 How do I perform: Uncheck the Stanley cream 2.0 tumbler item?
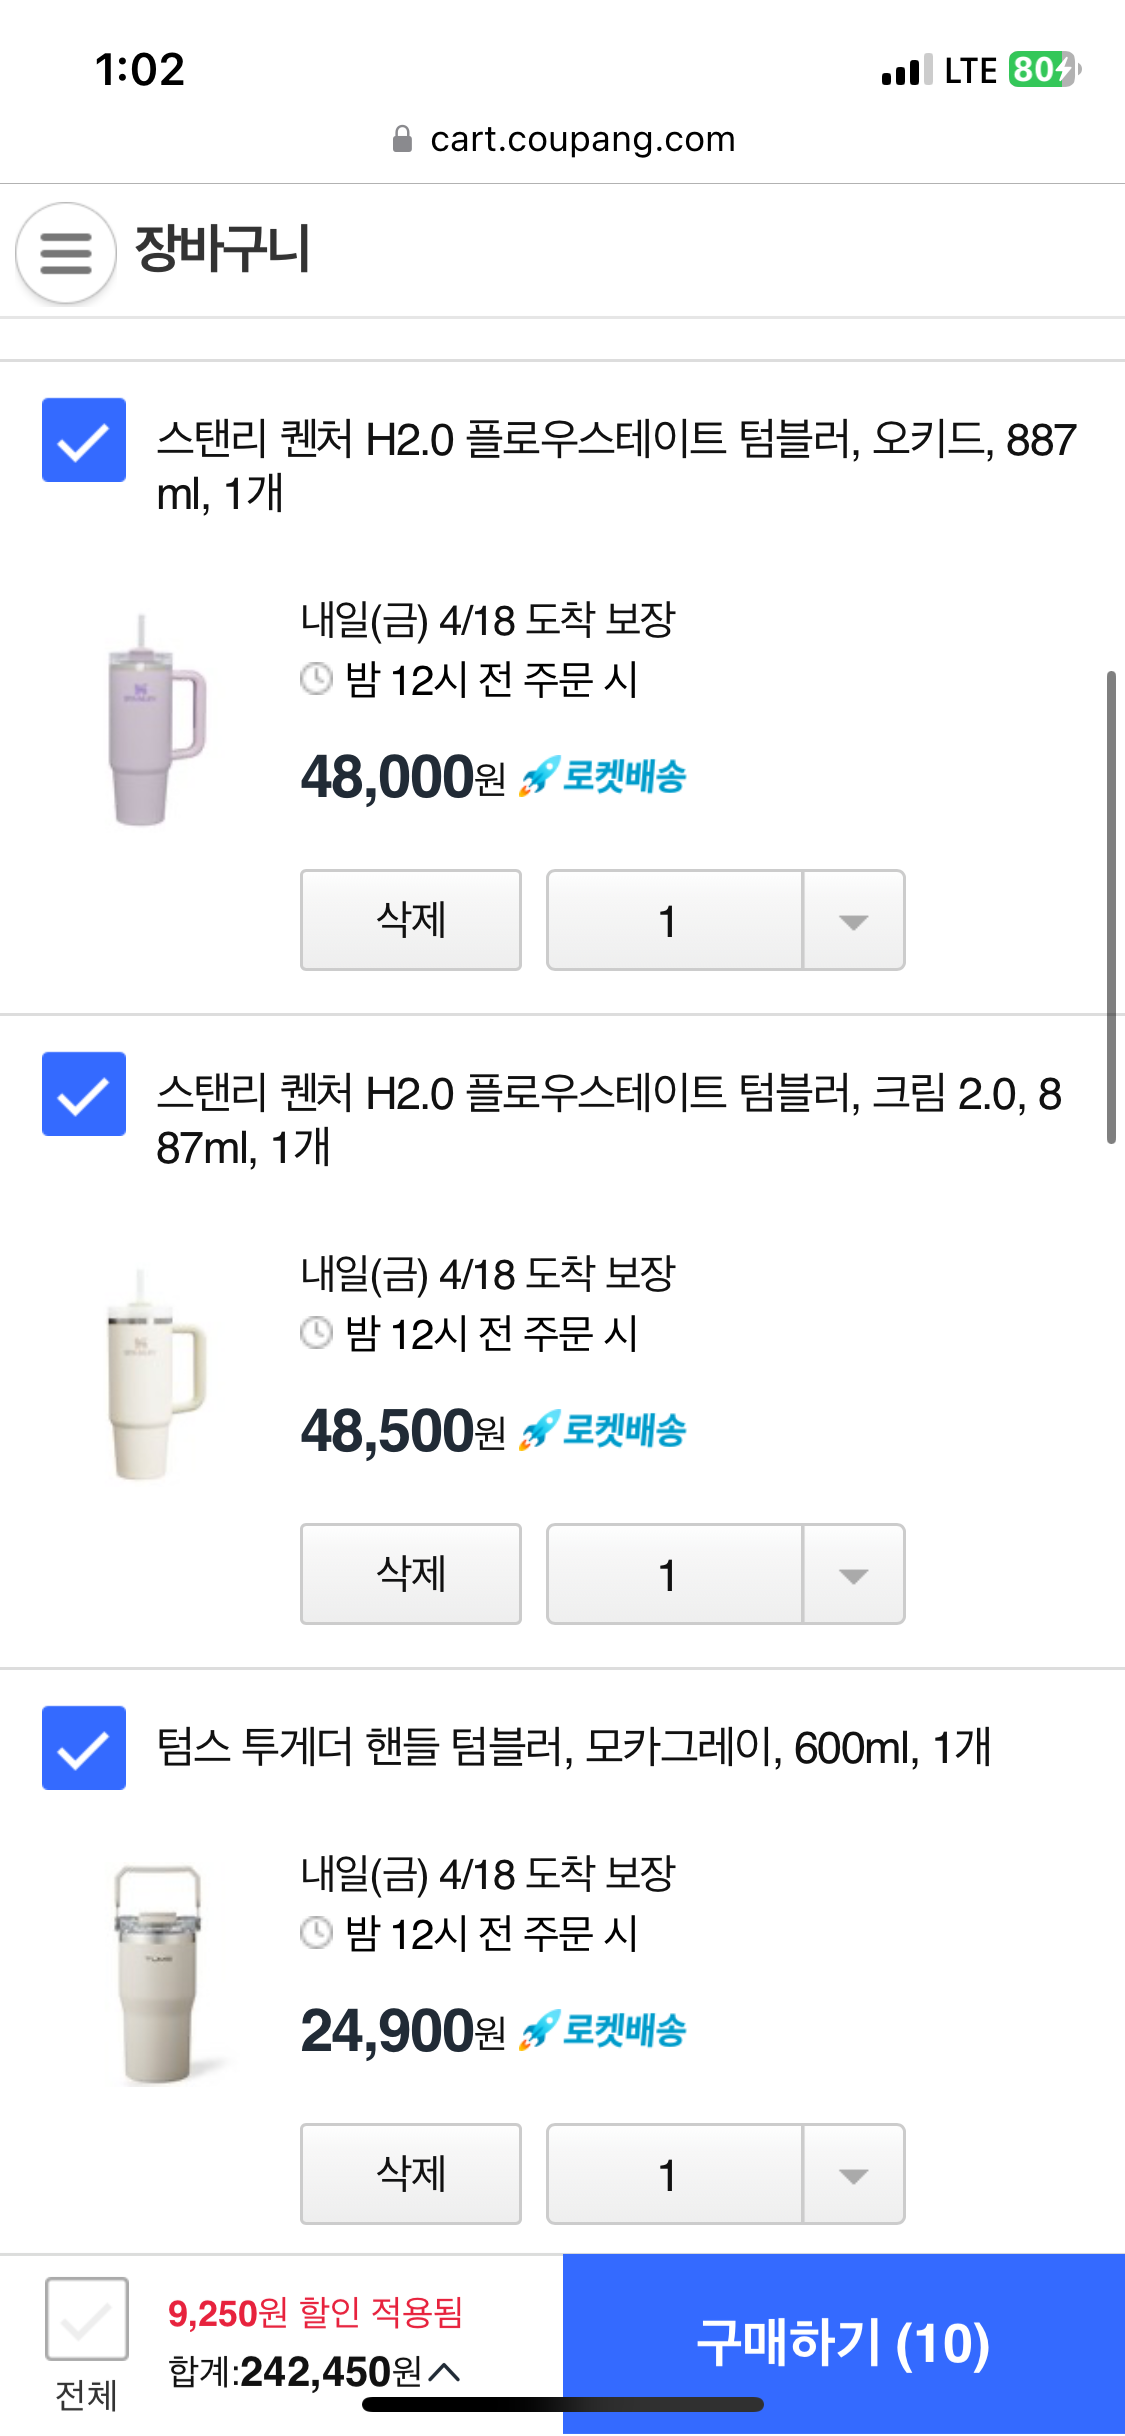(84, 1094)
